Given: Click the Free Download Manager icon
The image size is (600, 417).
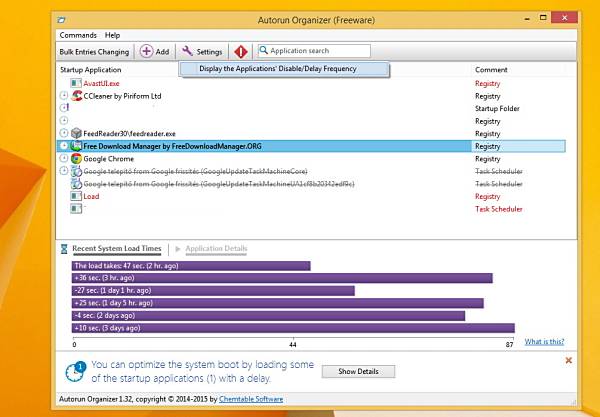Looking at the screenshot, I should click(77, 146).
